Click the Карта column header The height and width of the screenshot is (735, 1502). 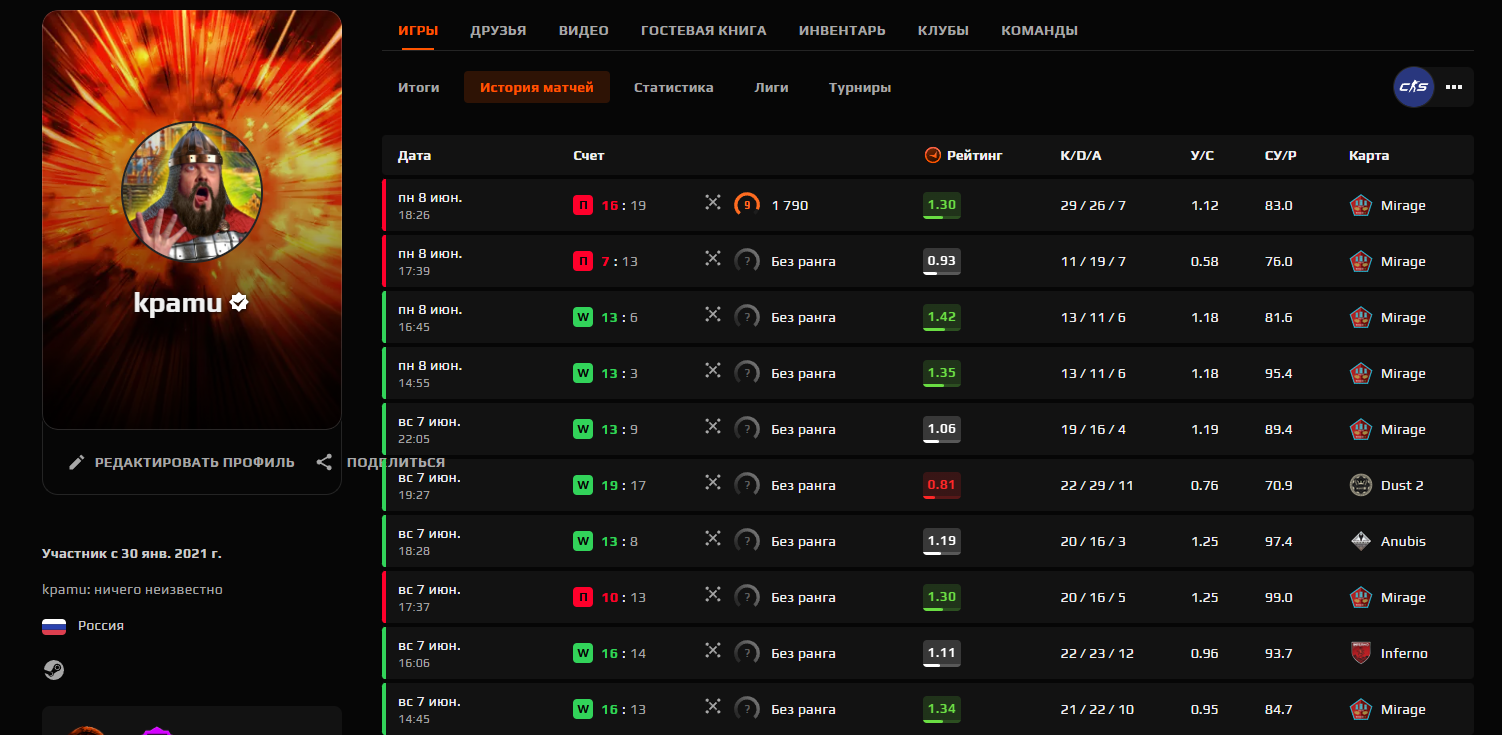click(1369, 155)
